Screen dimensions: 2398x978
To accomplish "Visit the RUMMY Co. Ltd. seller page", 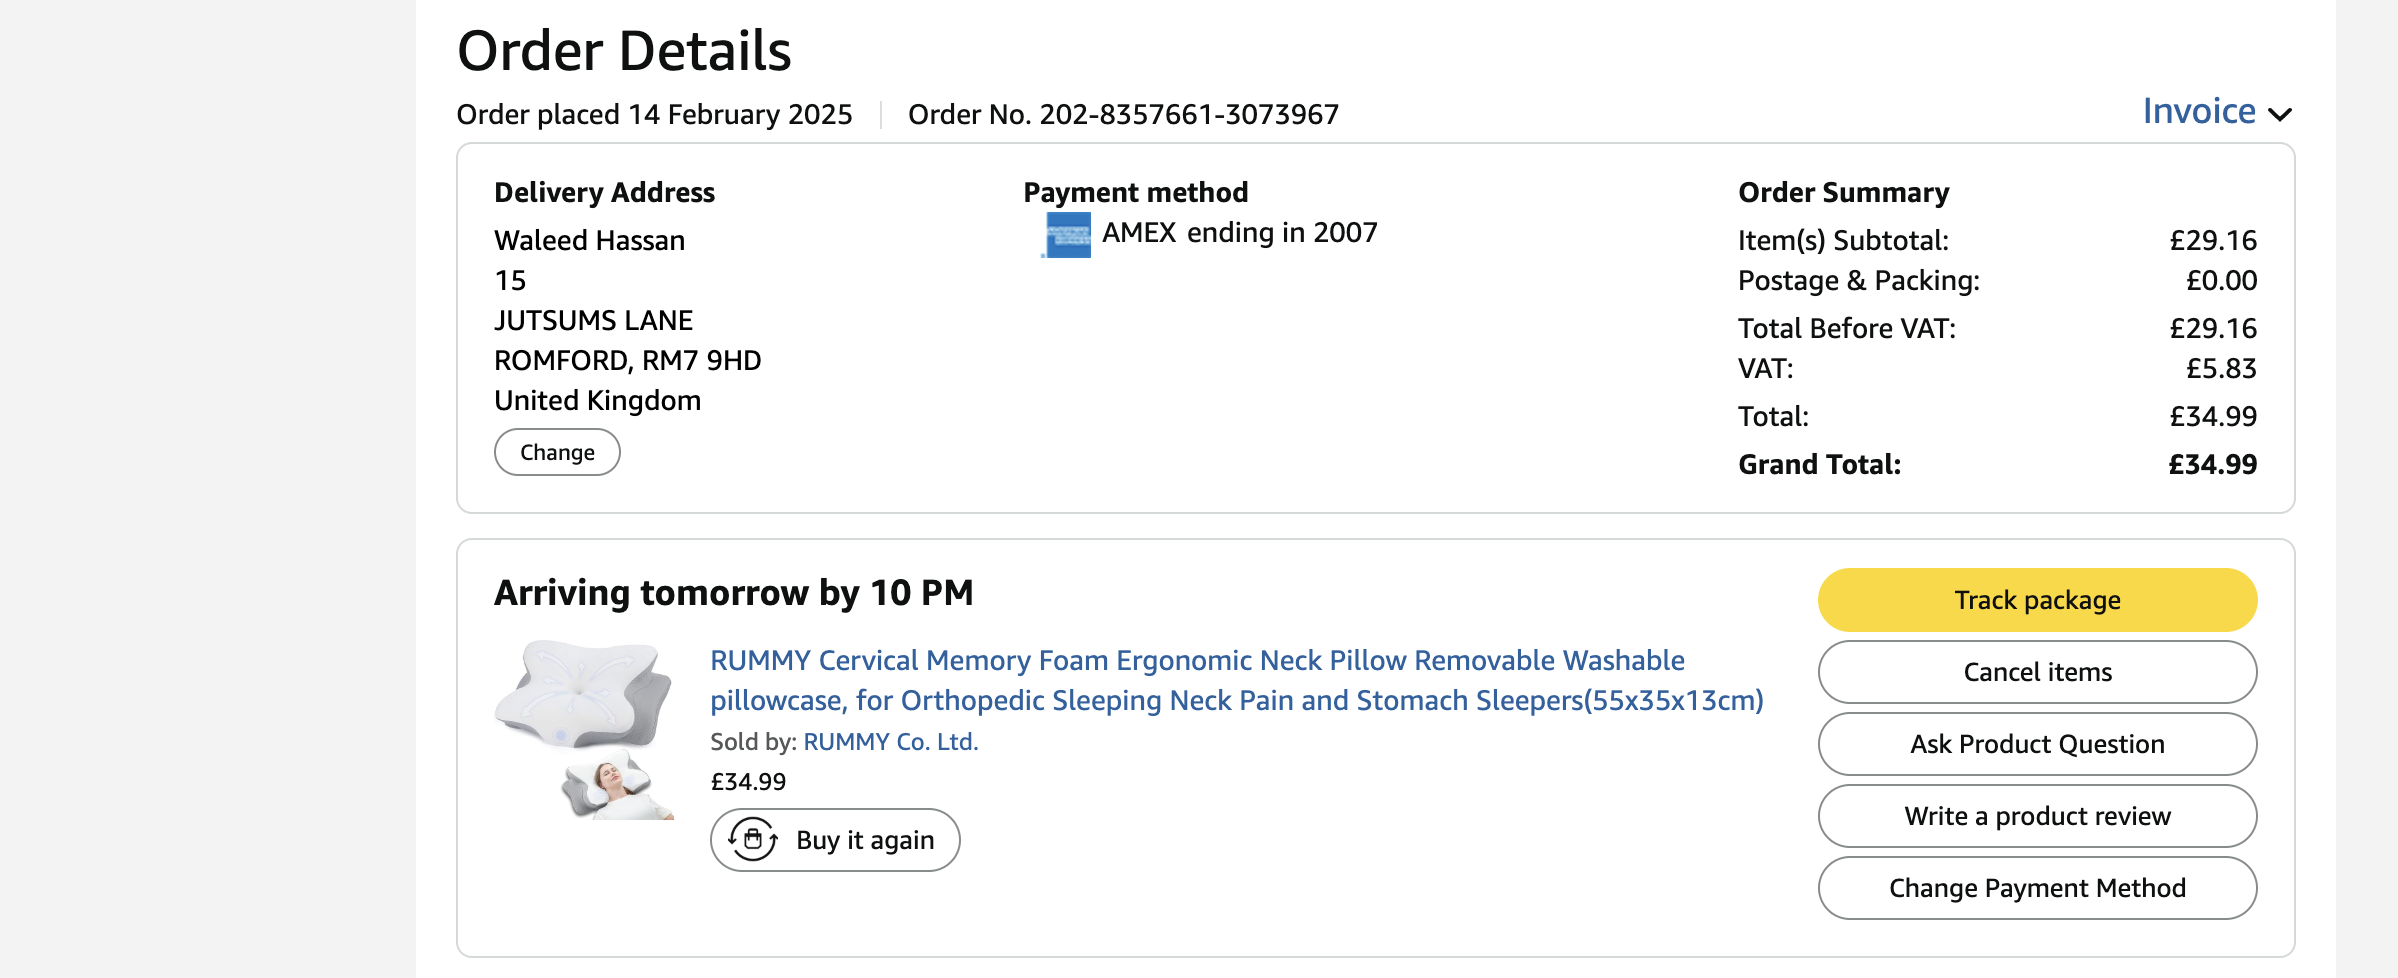I will [890, 742].
